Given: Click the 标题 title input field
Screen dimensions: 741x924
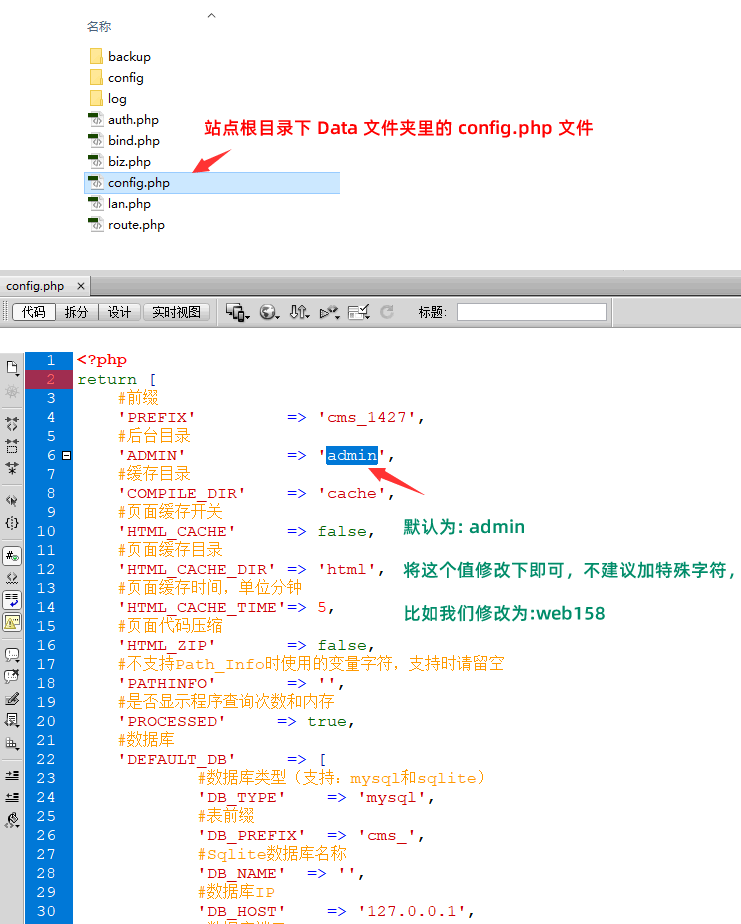Looking at the screenshot, I should click(531, 312).
